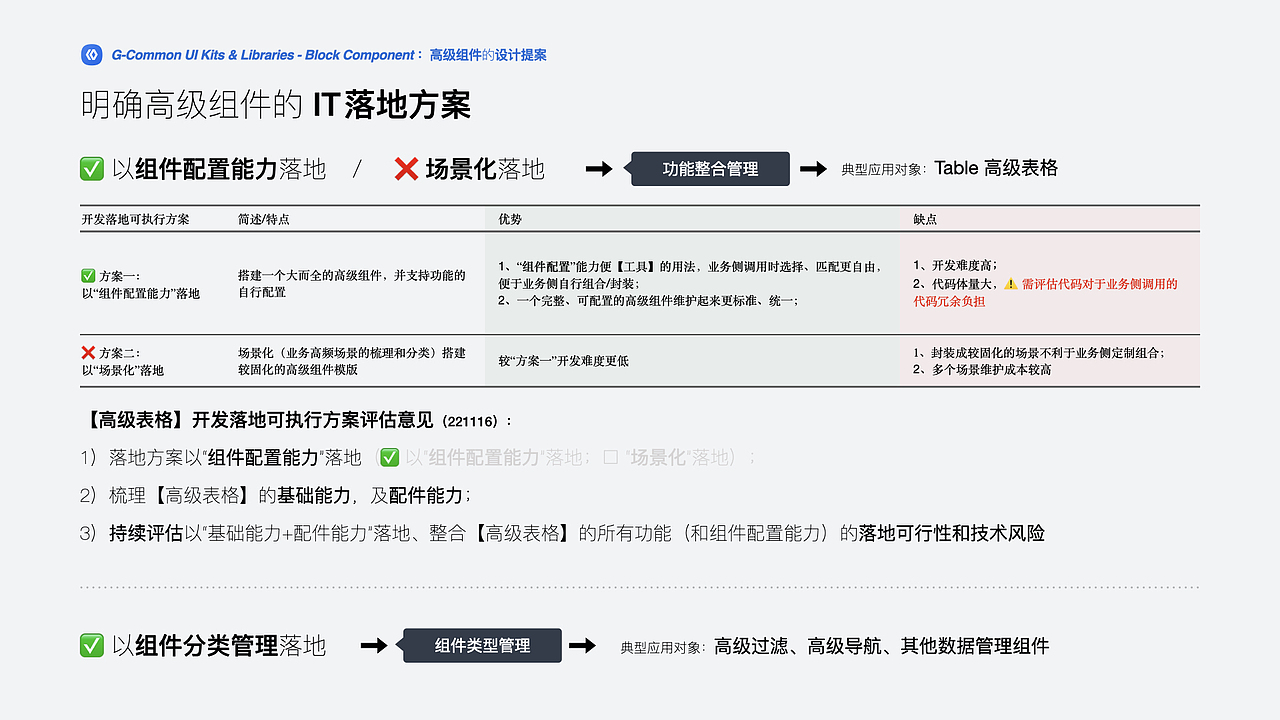Viewport: 1280px width, 720px height.
Task: Click cell text 以“场景化”落地
Action: pos(122,370)
